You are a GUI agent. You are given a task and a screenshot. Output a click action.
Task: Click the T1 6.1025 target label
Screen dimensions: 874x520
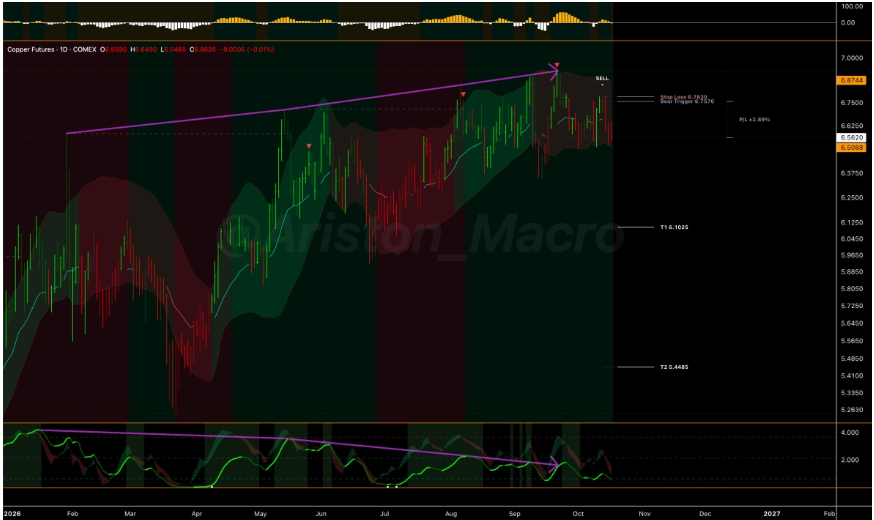coord(674,227)
